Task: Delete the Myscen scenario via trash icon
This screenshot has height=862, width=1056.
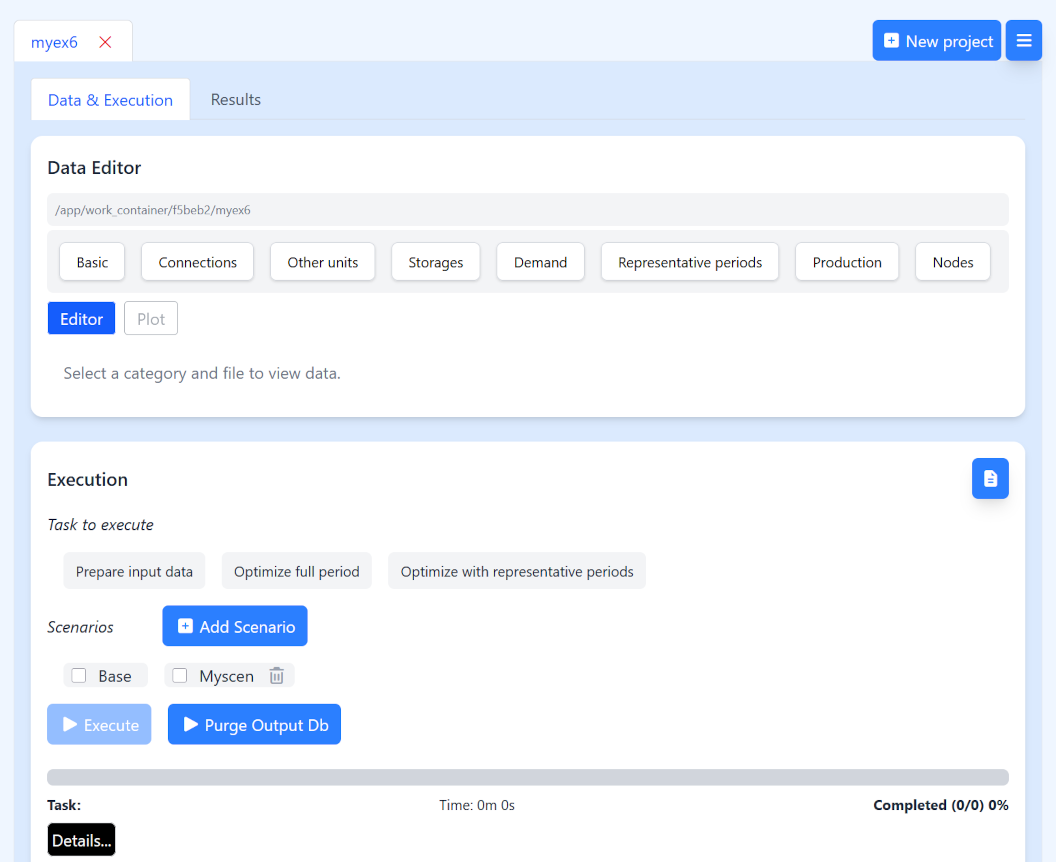Action: coord(277,676)
